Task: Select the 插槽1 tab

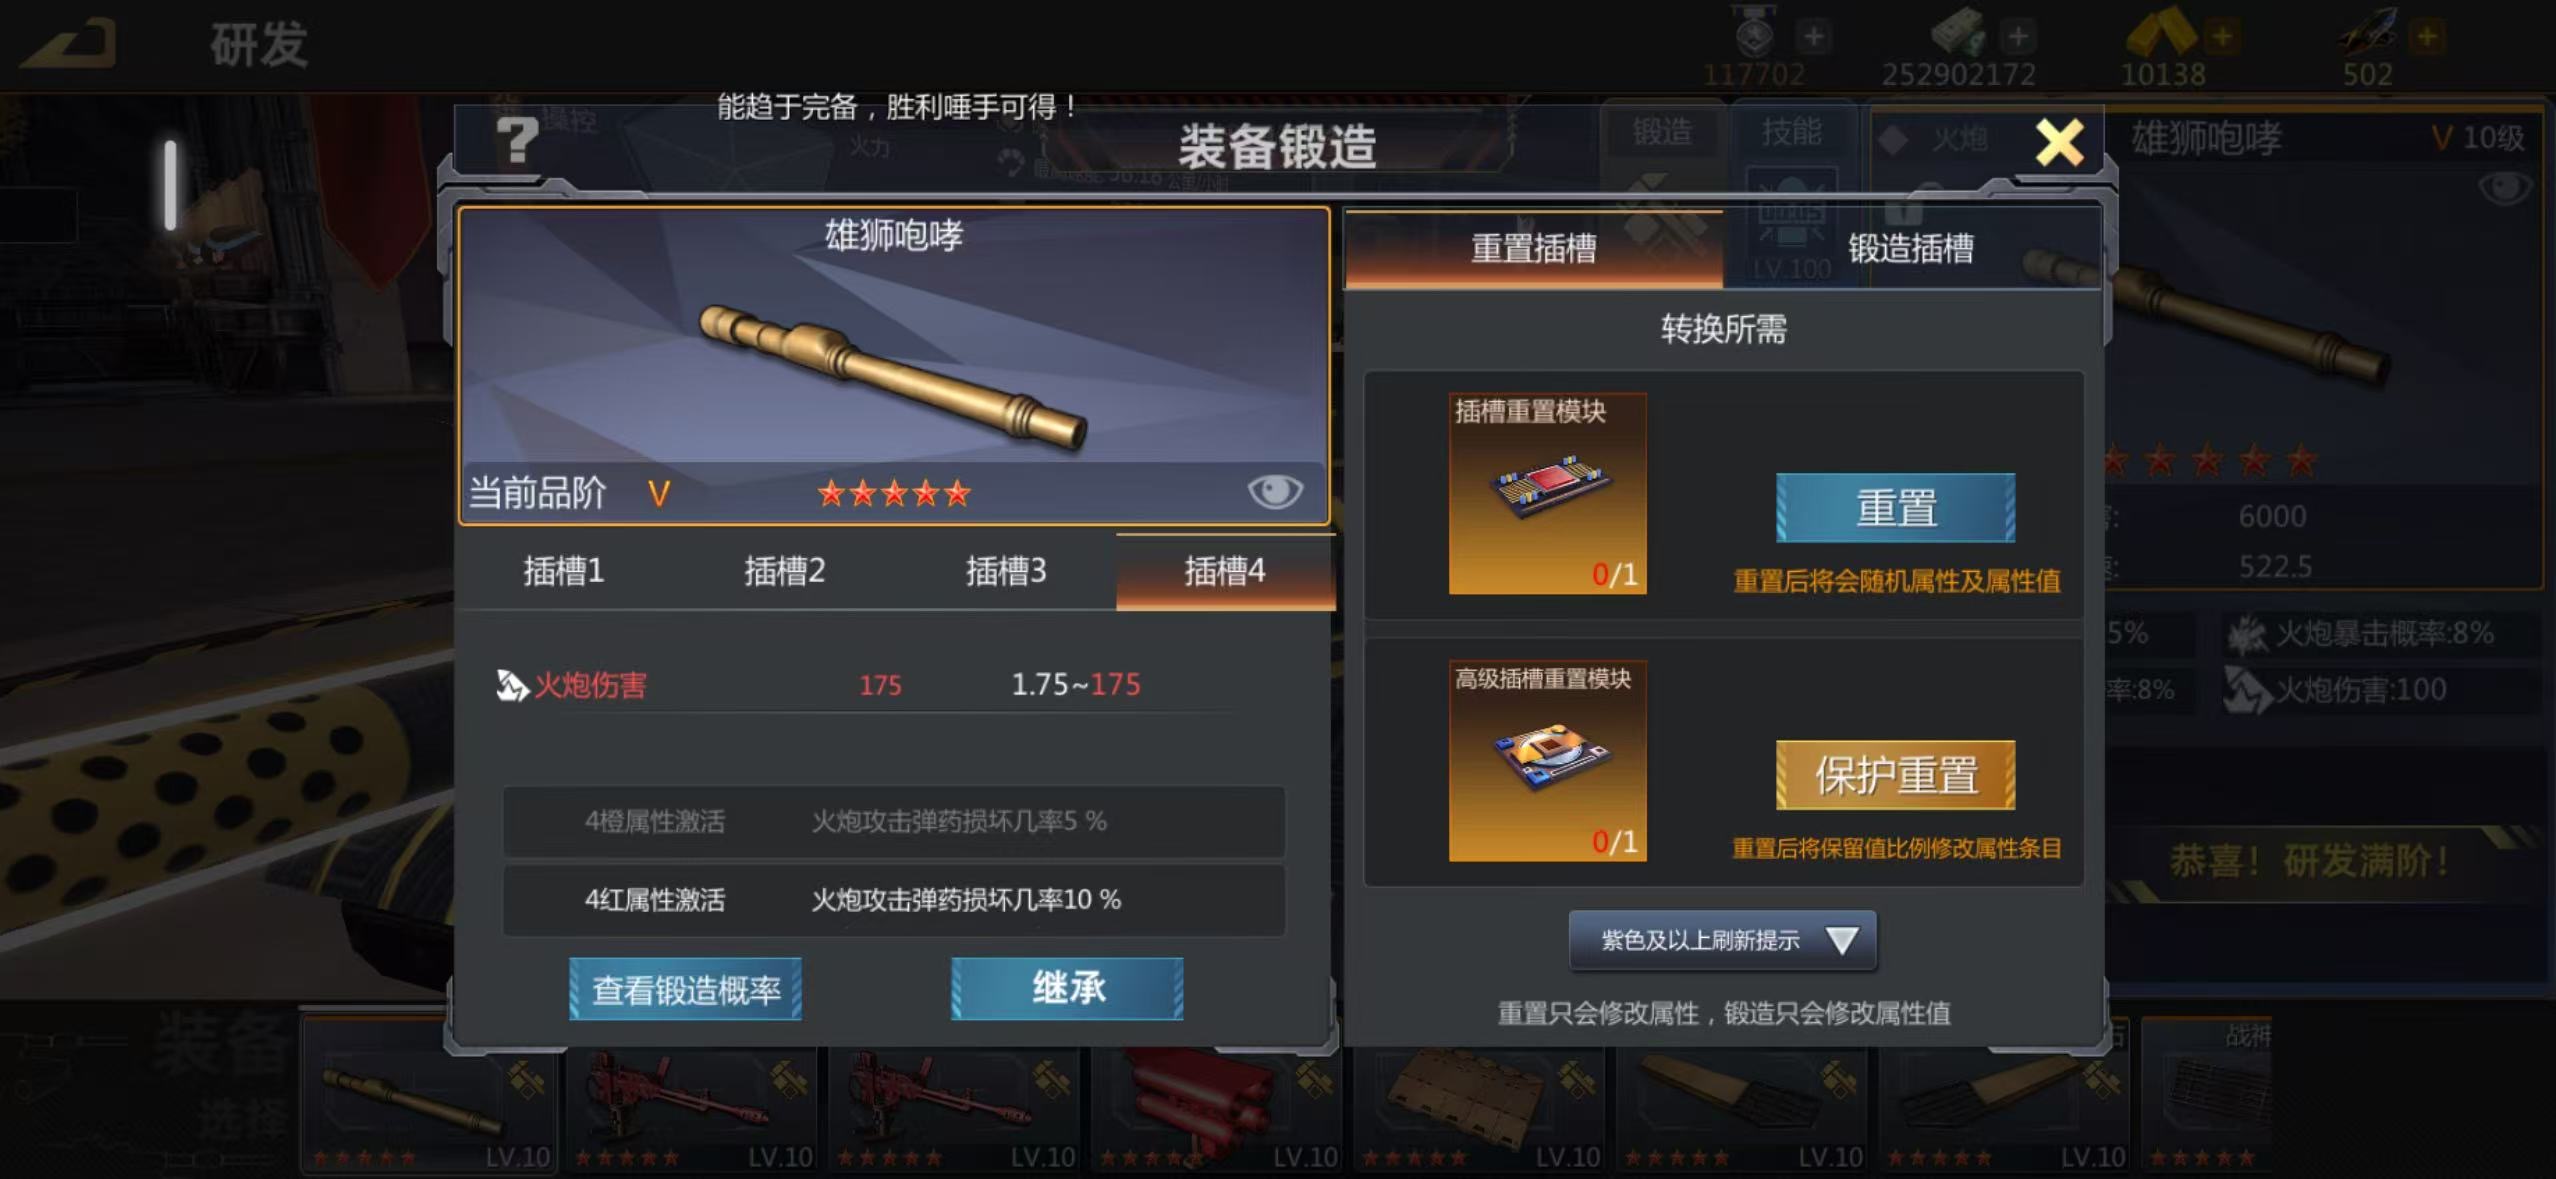Action: (563, 571)
